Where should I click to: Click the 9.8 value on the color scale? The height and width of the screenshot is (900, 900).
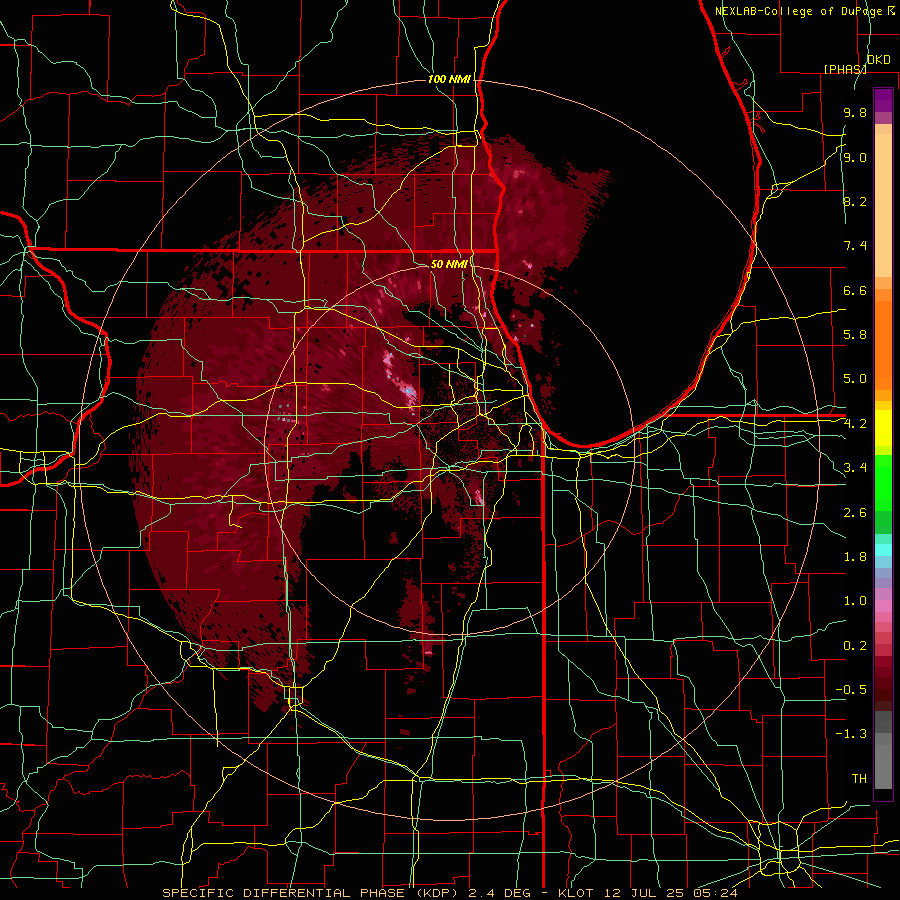pyautogui.click(x=855, y=112)
